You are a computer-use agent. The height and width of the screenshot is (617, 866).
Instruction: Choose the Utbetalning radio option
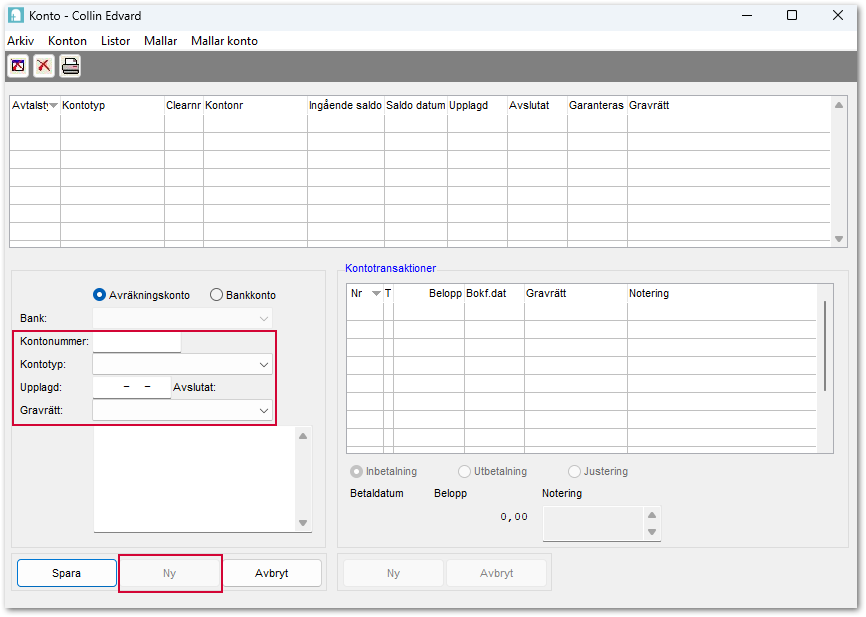tap(464, 471)
